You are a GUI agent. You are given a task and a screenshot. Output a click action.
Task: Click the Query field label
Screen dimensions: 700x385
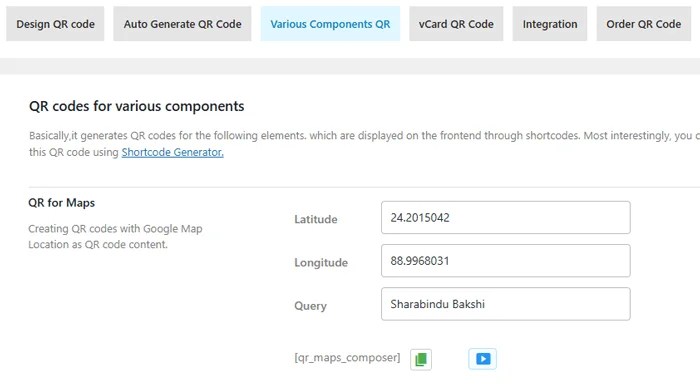[310, 306]
